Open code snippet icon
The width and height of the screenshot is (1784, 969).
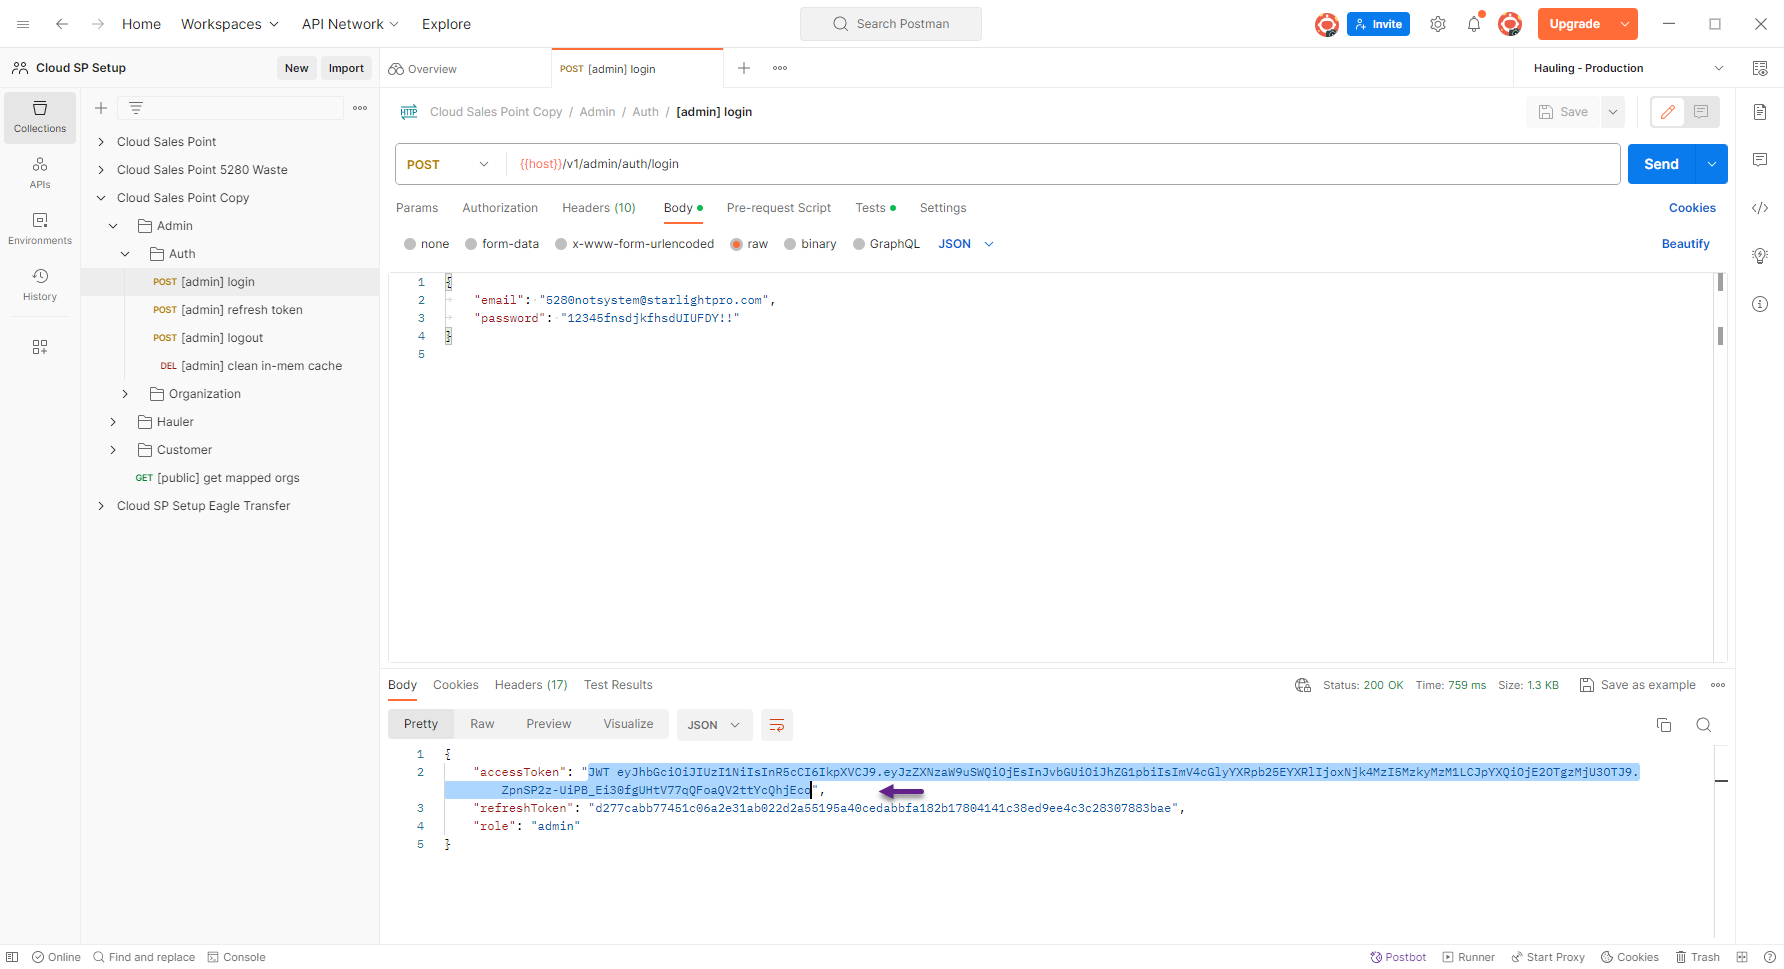coord(1760,208)
